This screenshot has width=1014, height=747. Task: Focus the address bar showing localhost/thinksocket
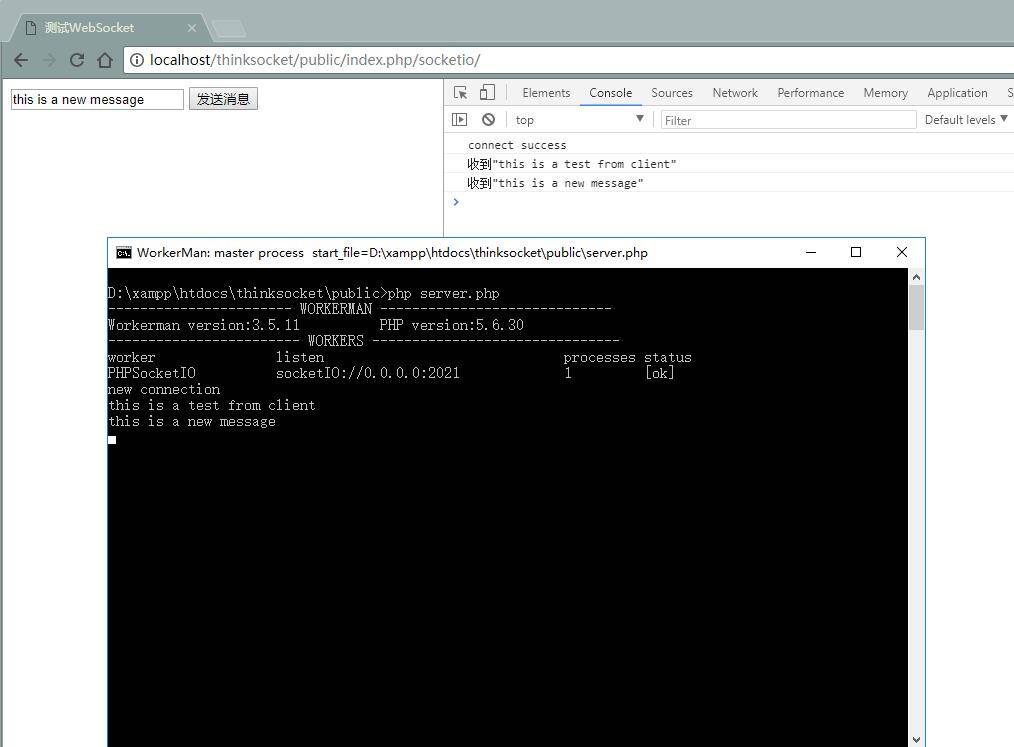tap(569, 60)
